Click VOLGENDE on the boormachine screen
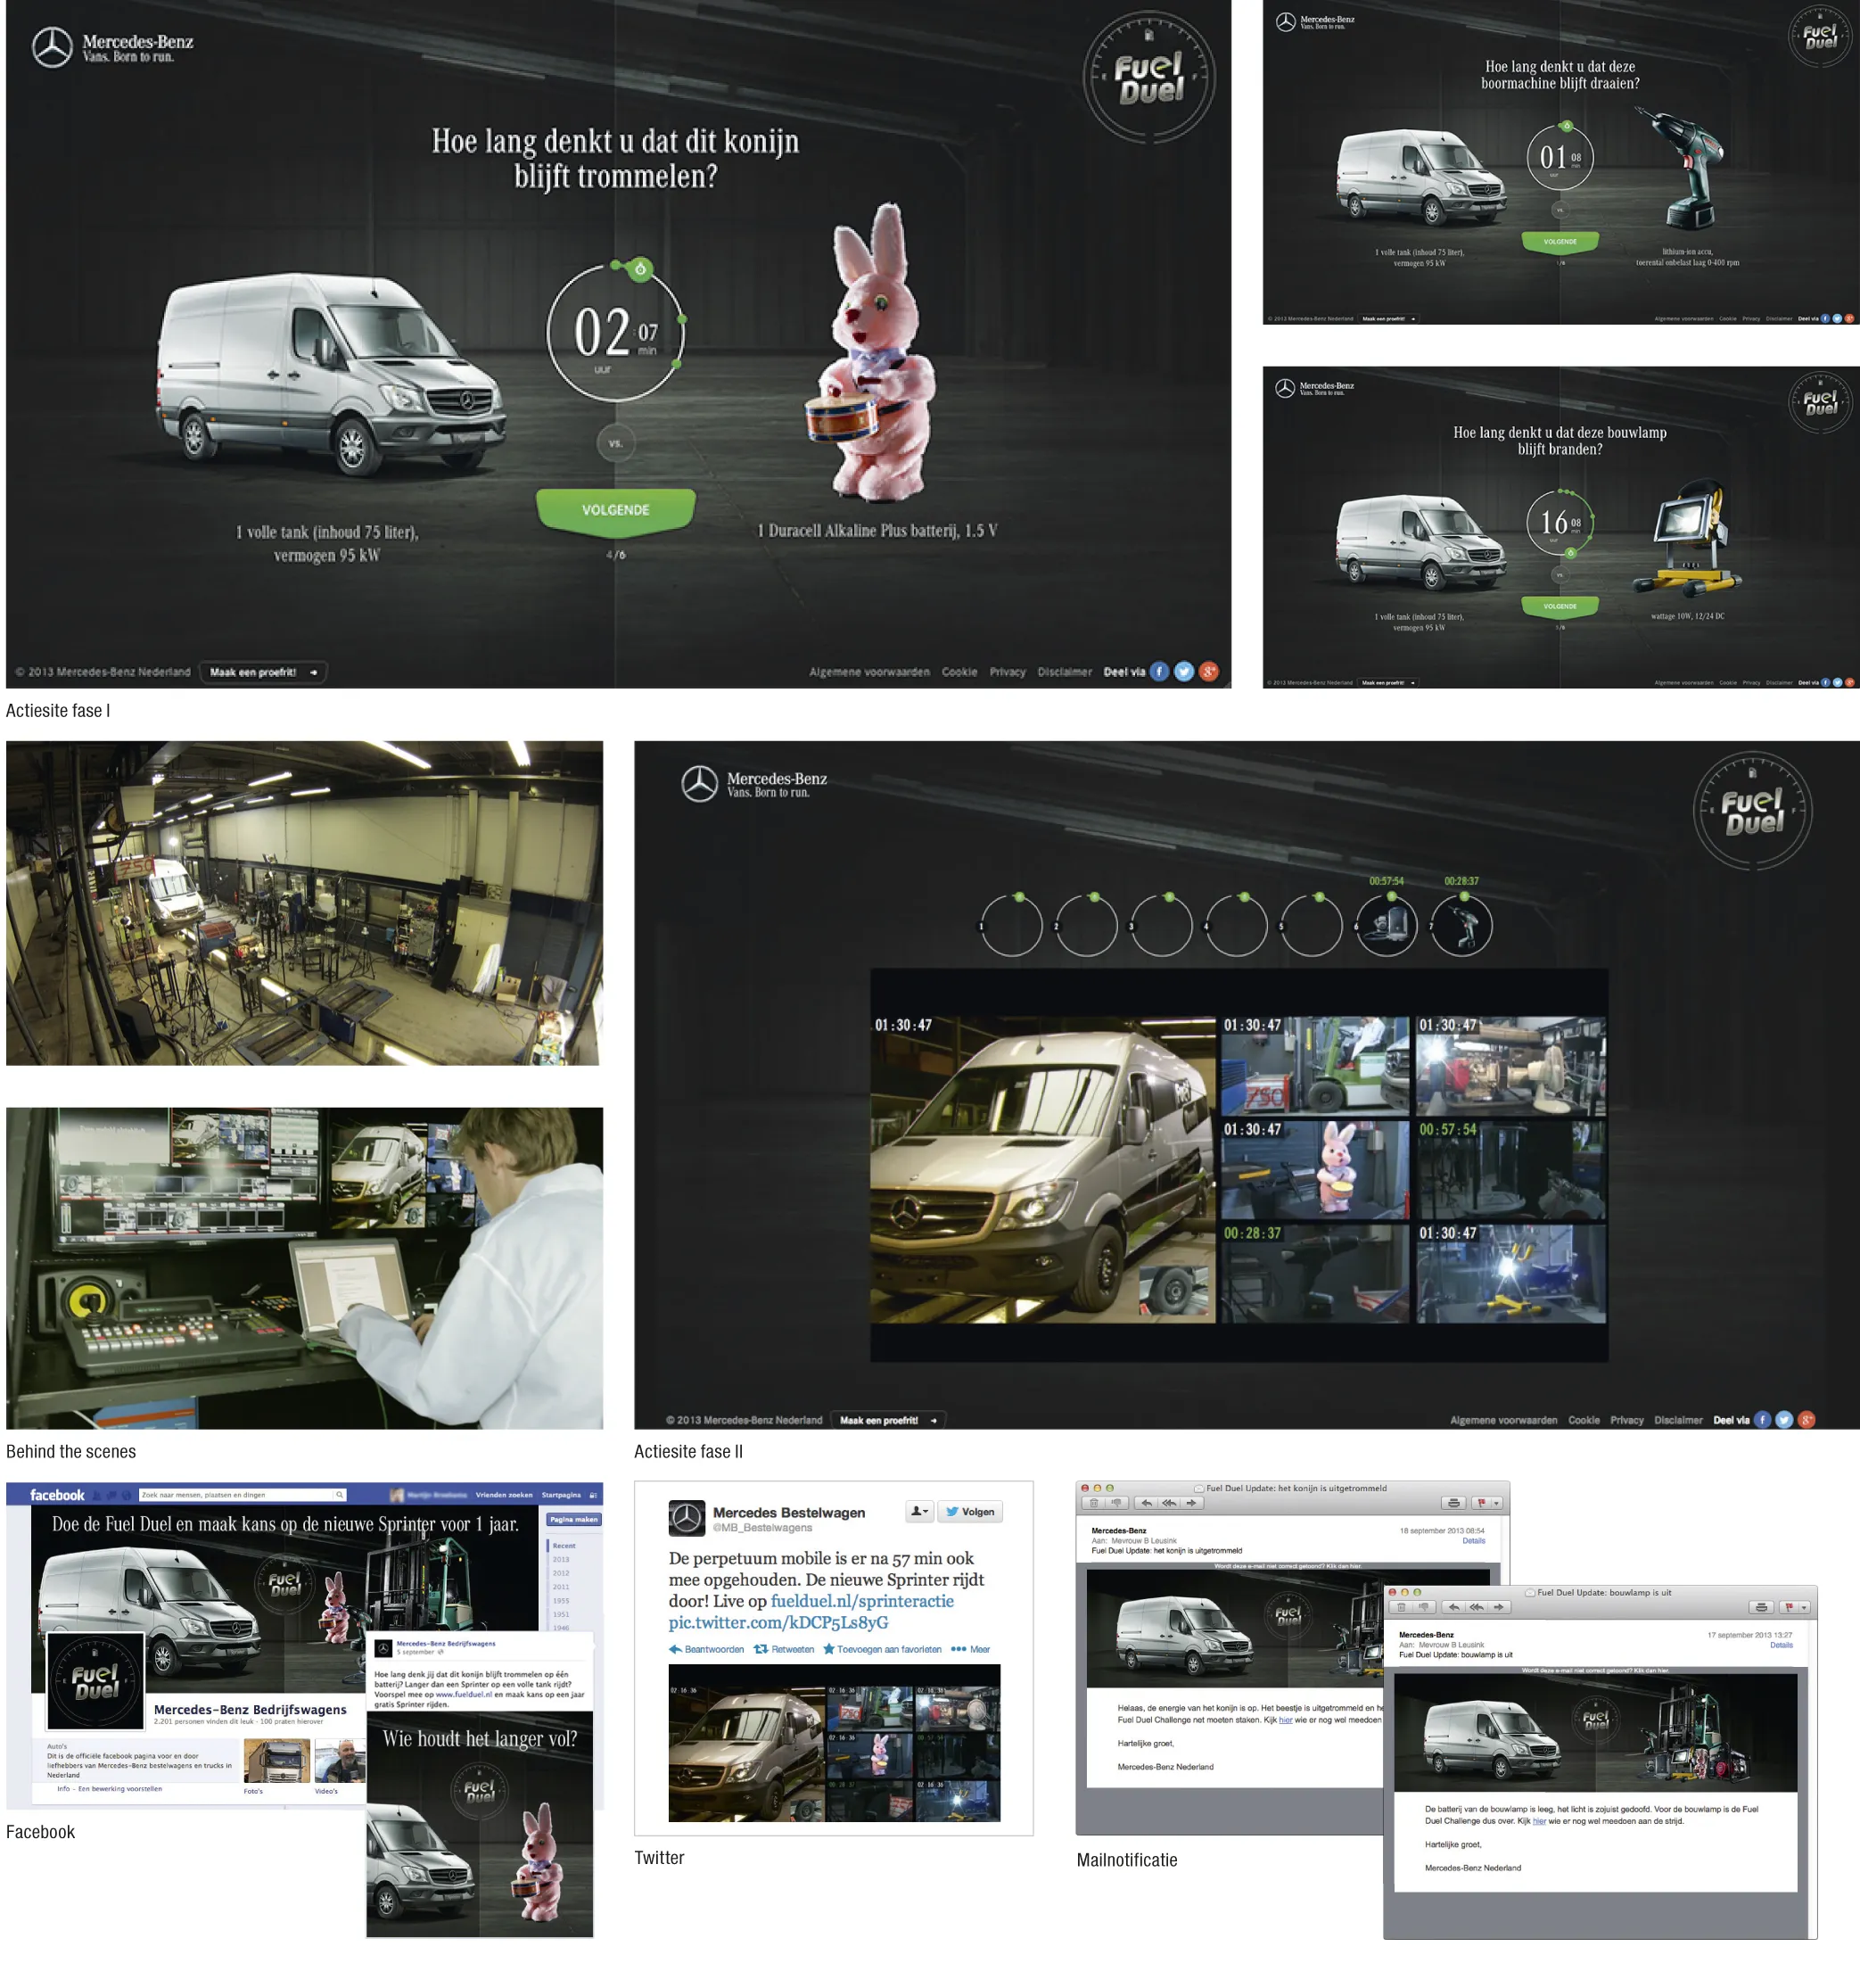This screenshot has height=1988, width=1860. (x=1559, y=241)
